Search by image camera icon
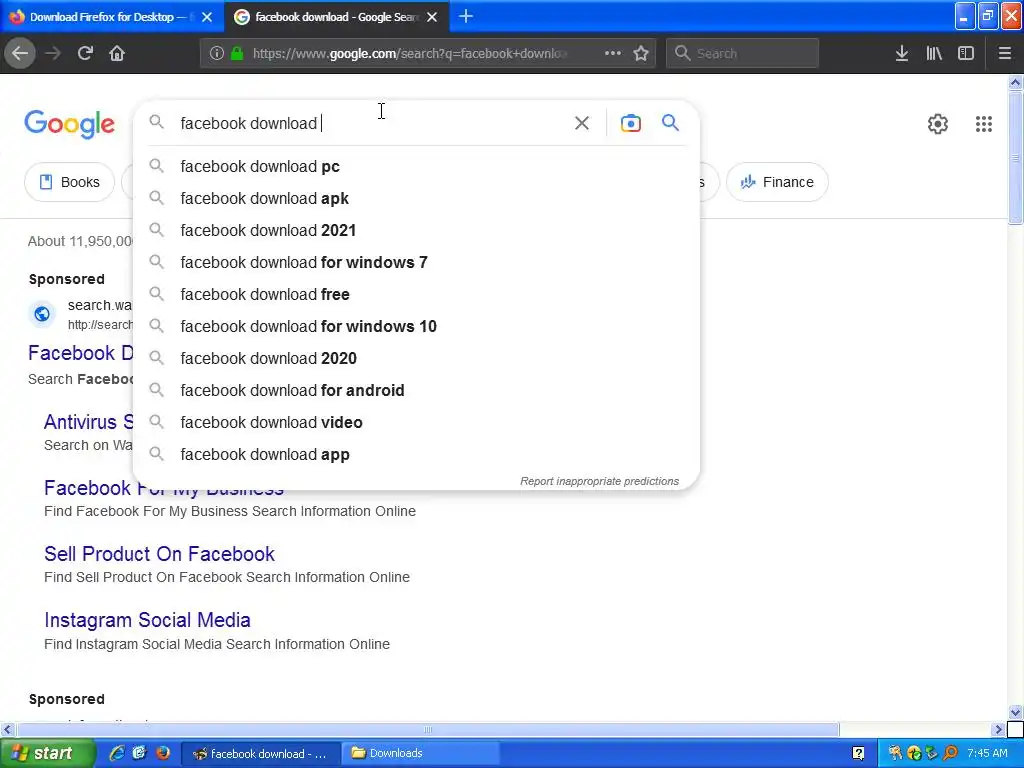This screenshot has width=1024, height=768. 631,123
